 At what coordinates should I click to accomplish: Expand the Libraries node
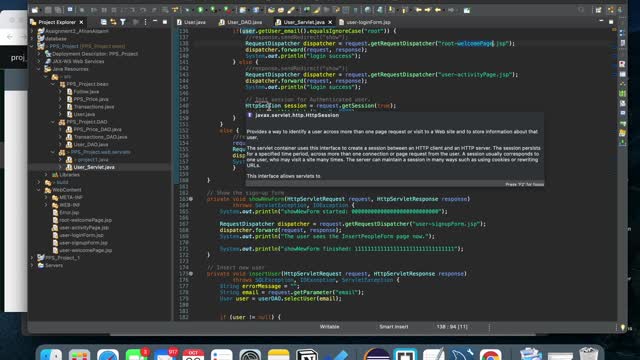[46, 175]
